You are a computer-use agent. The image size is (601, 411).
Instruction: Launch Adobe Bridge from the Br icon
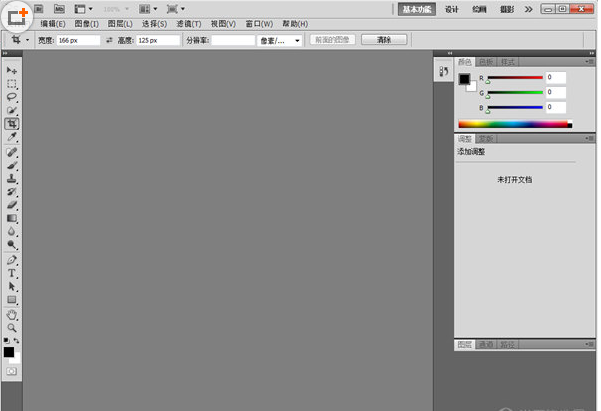[39, 8]
